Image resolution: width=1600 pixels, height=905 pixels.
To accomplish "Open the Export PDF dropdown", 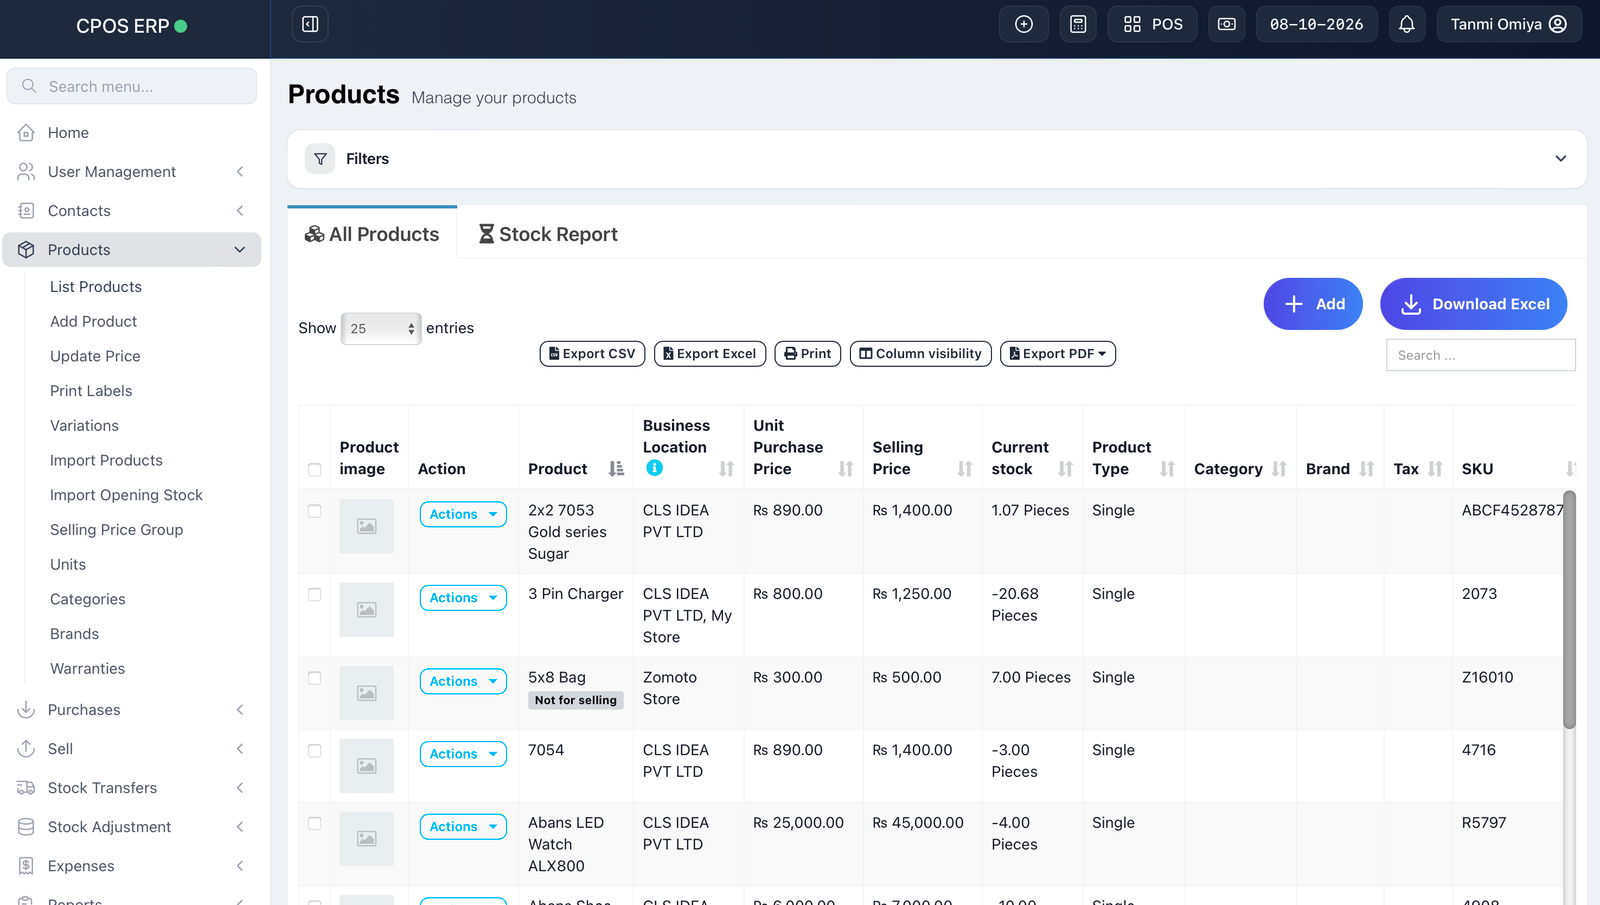I will (x=1058, y=354).
